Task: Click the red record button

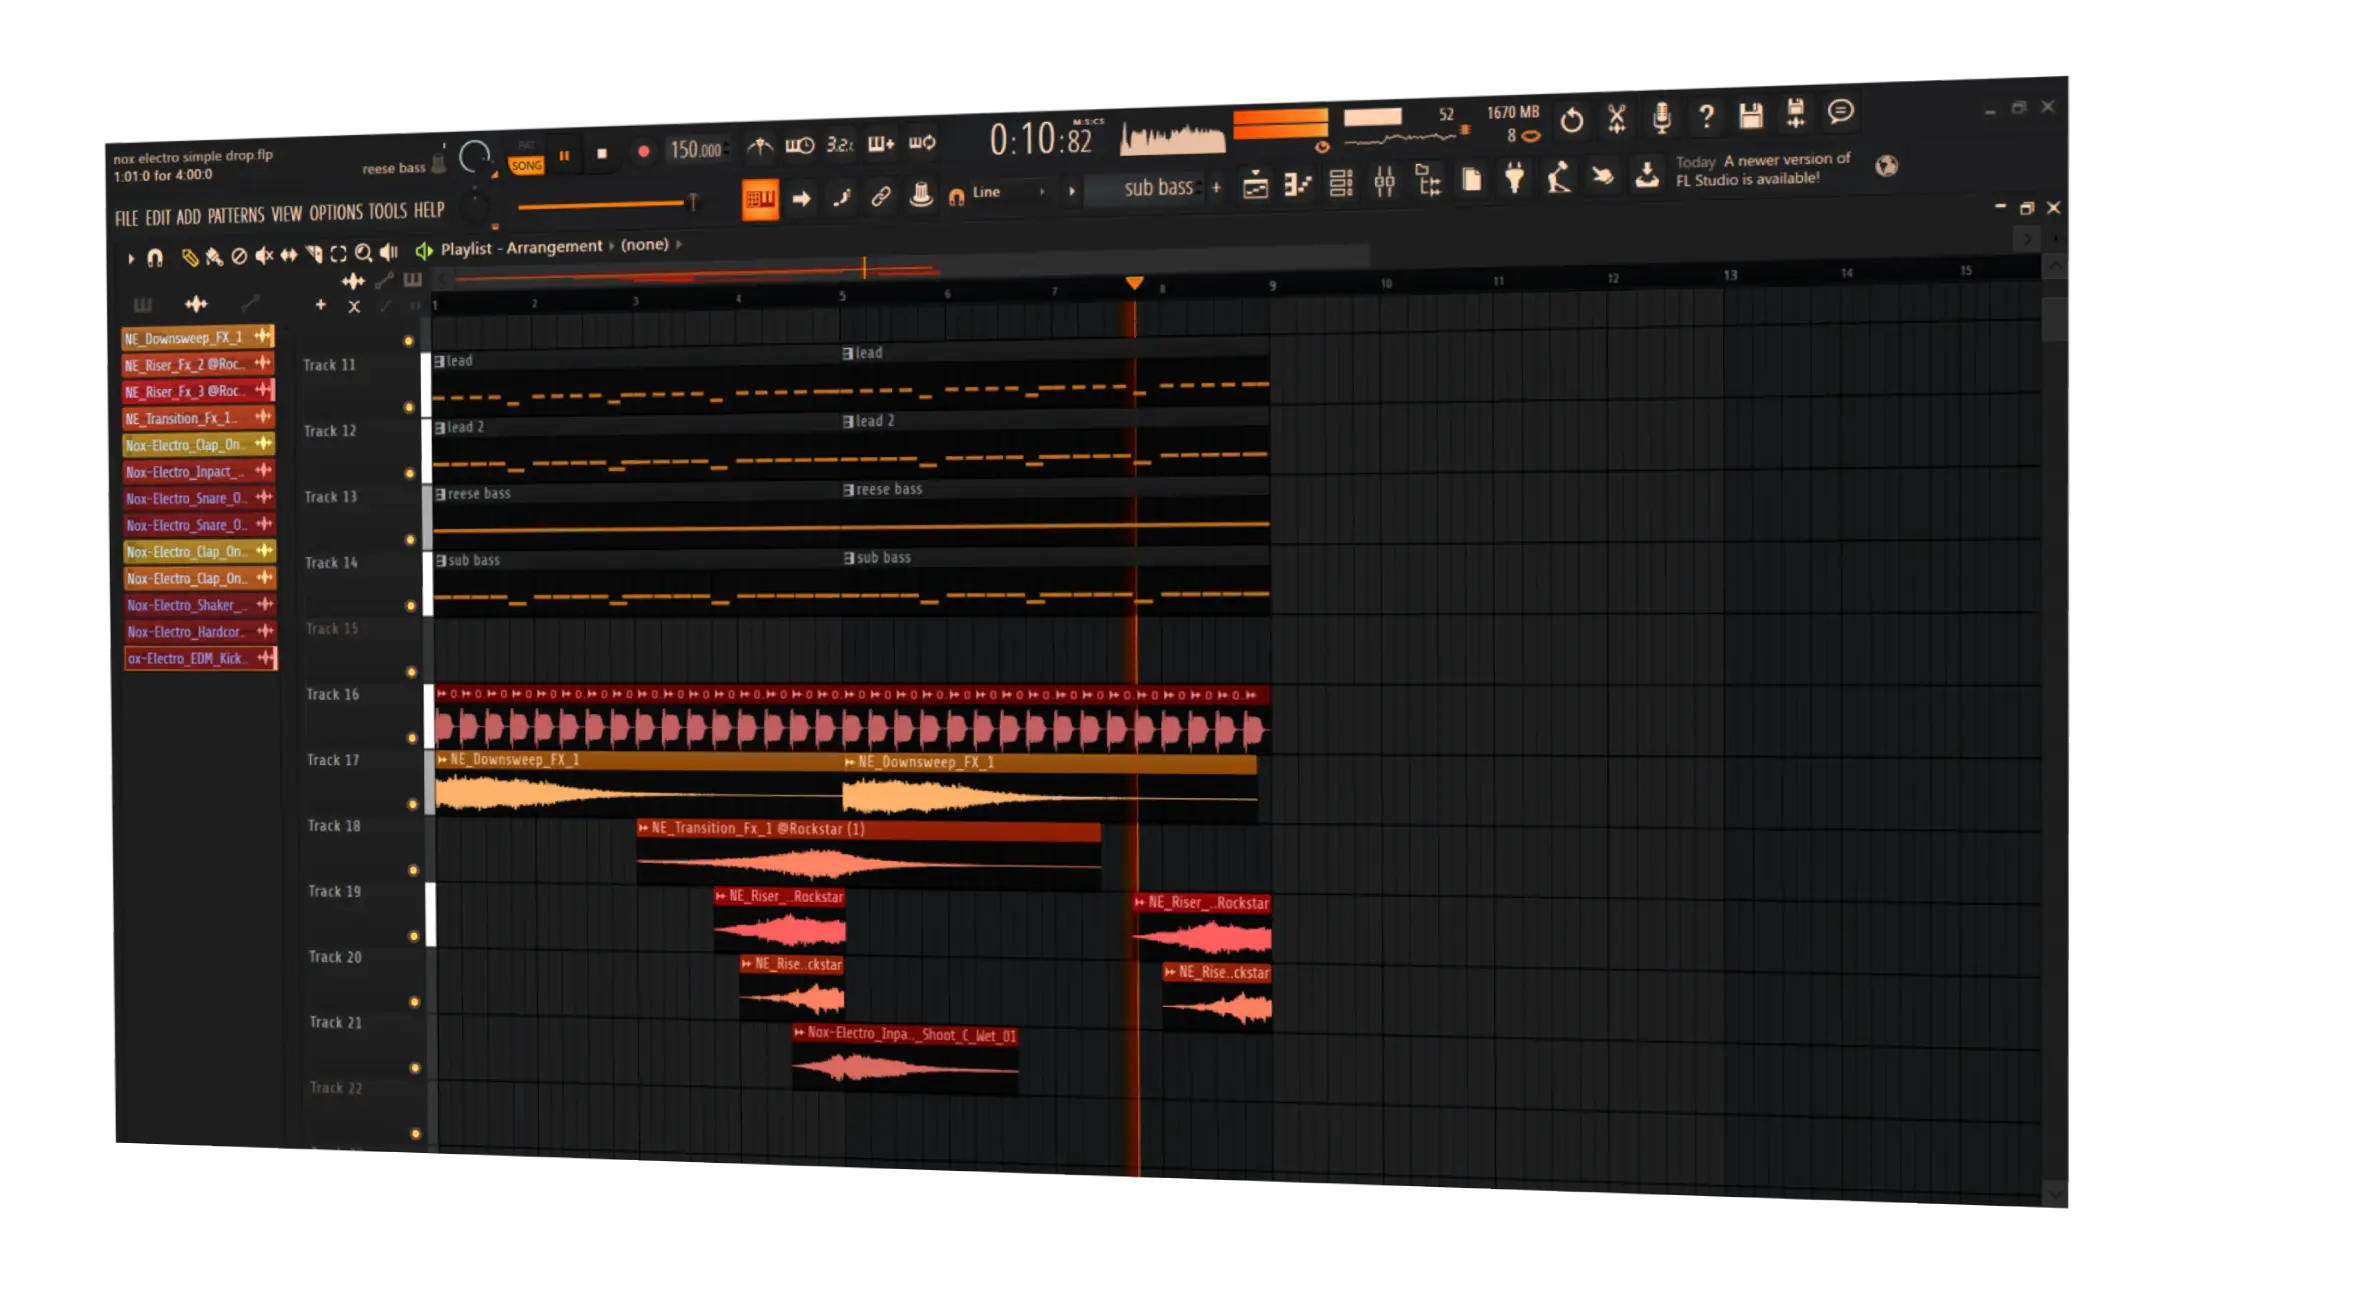Action: coord(643,152)
